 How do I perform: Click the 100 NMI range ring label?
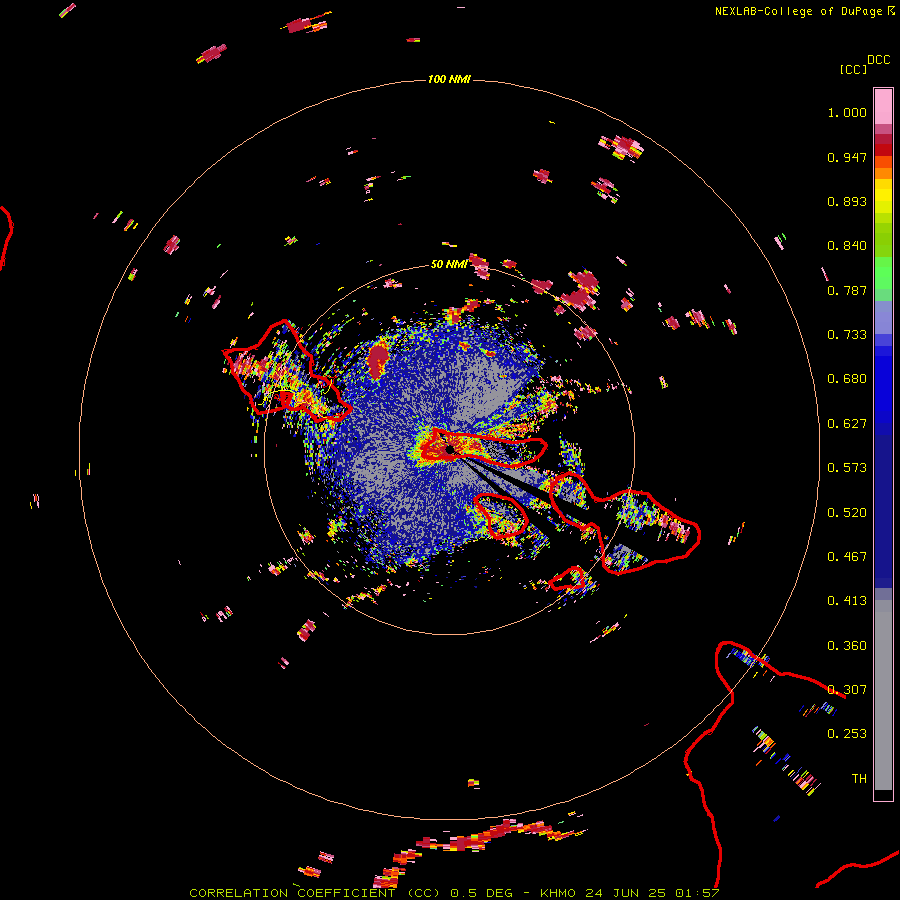[449, 79]
